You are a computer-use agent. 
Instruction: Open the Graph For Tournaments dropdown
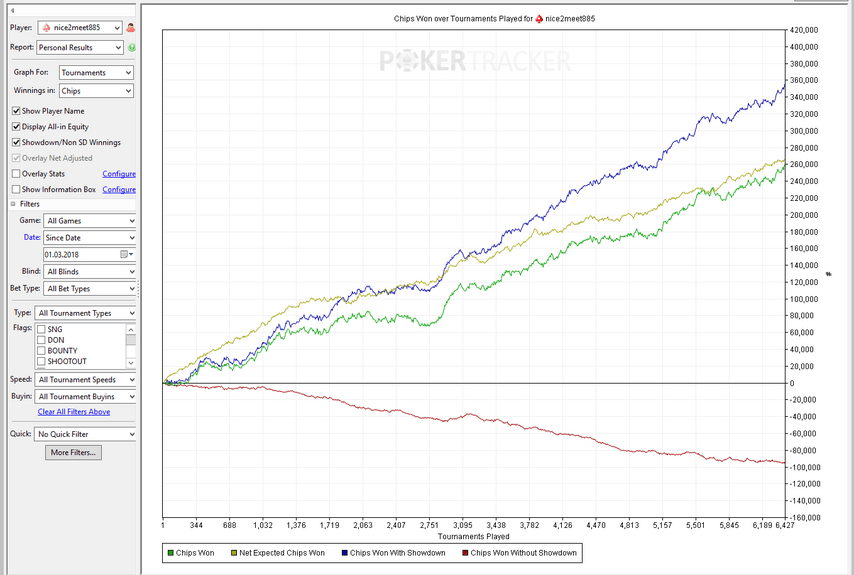(96, 73)
